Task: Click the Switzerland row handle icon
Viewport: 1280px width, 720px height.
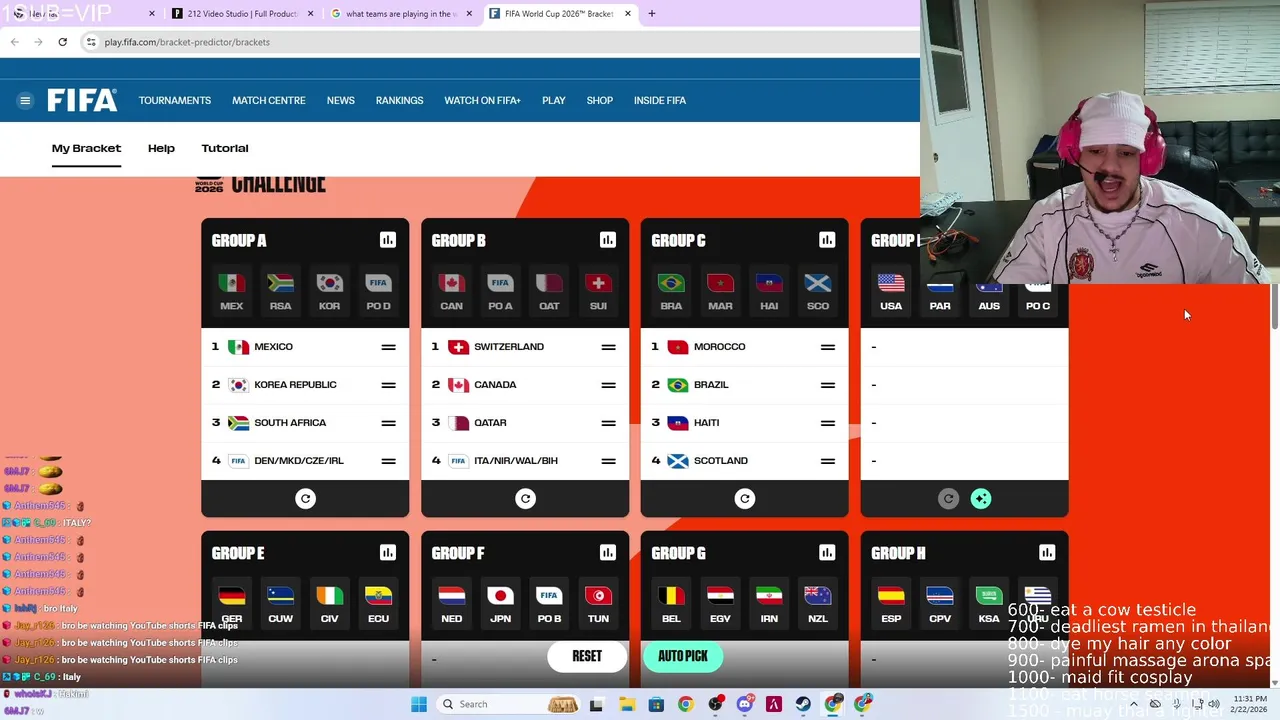Action: 608,347
